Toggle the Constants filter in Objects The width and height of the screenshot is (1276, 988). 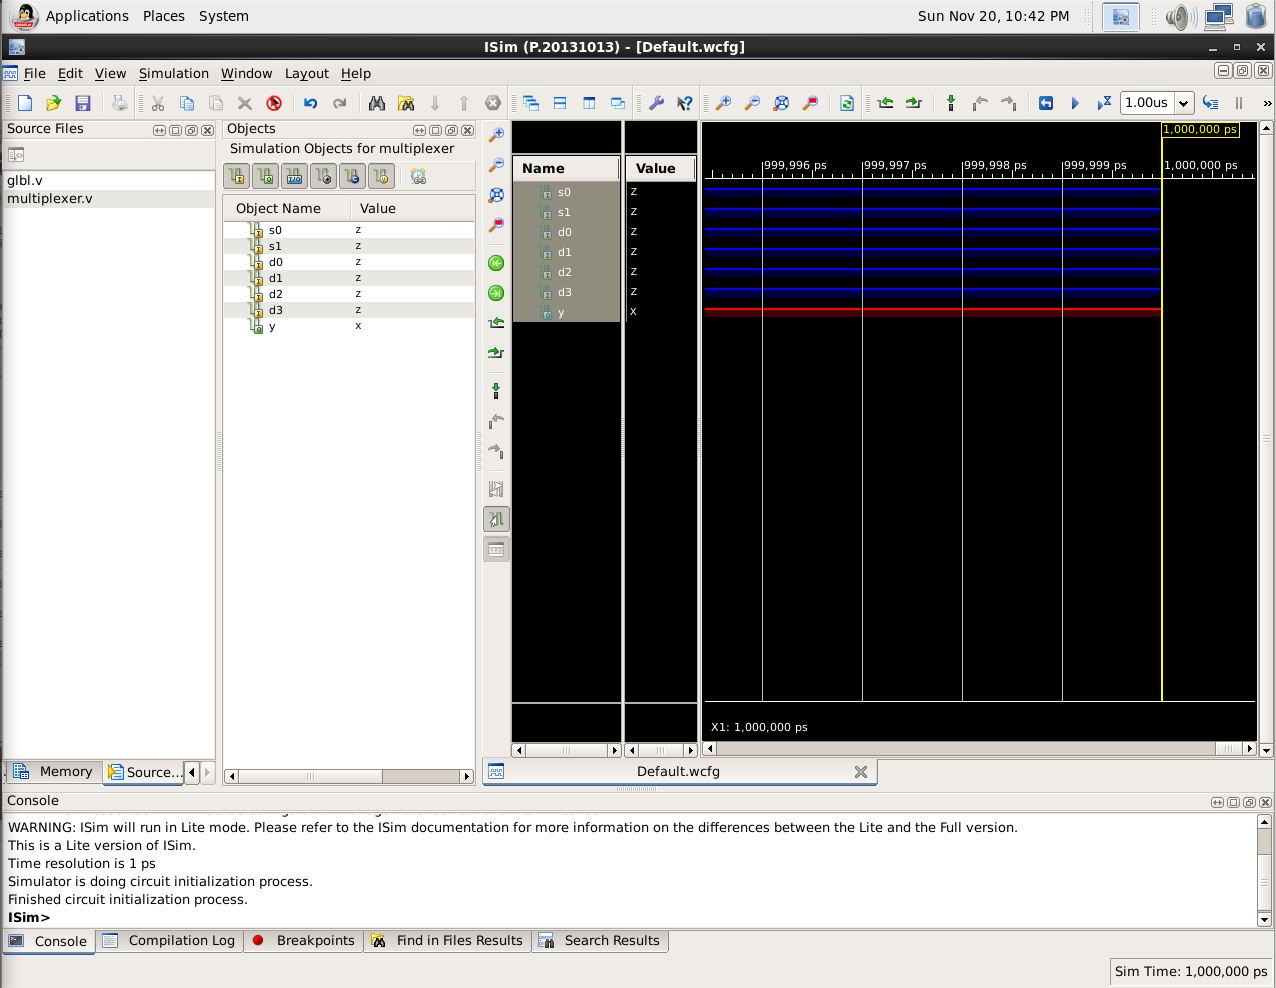point(352,176)
